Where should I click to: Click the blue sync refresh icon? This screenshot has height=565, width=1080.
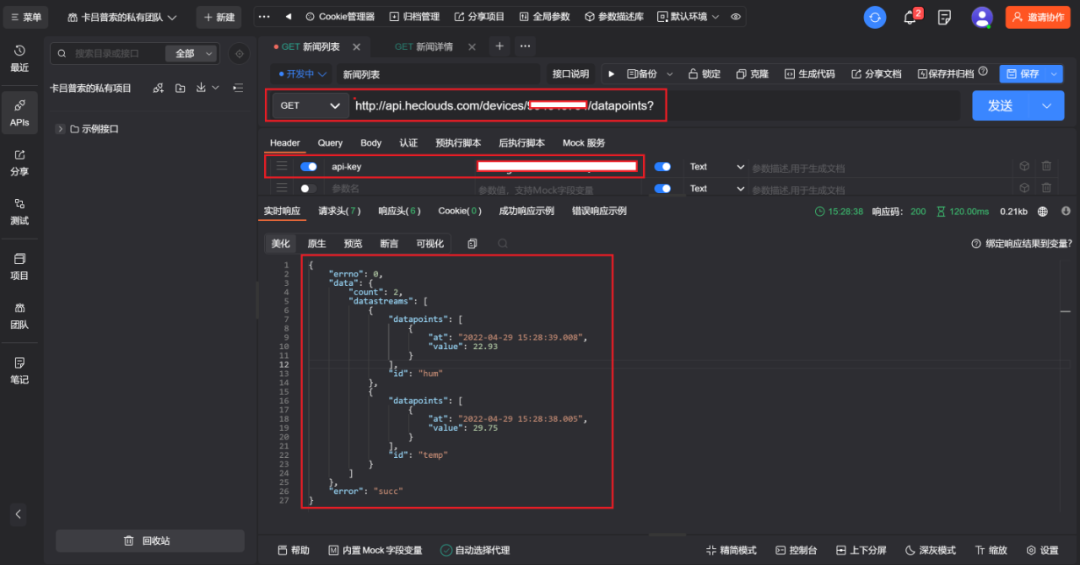coord(875,17)
